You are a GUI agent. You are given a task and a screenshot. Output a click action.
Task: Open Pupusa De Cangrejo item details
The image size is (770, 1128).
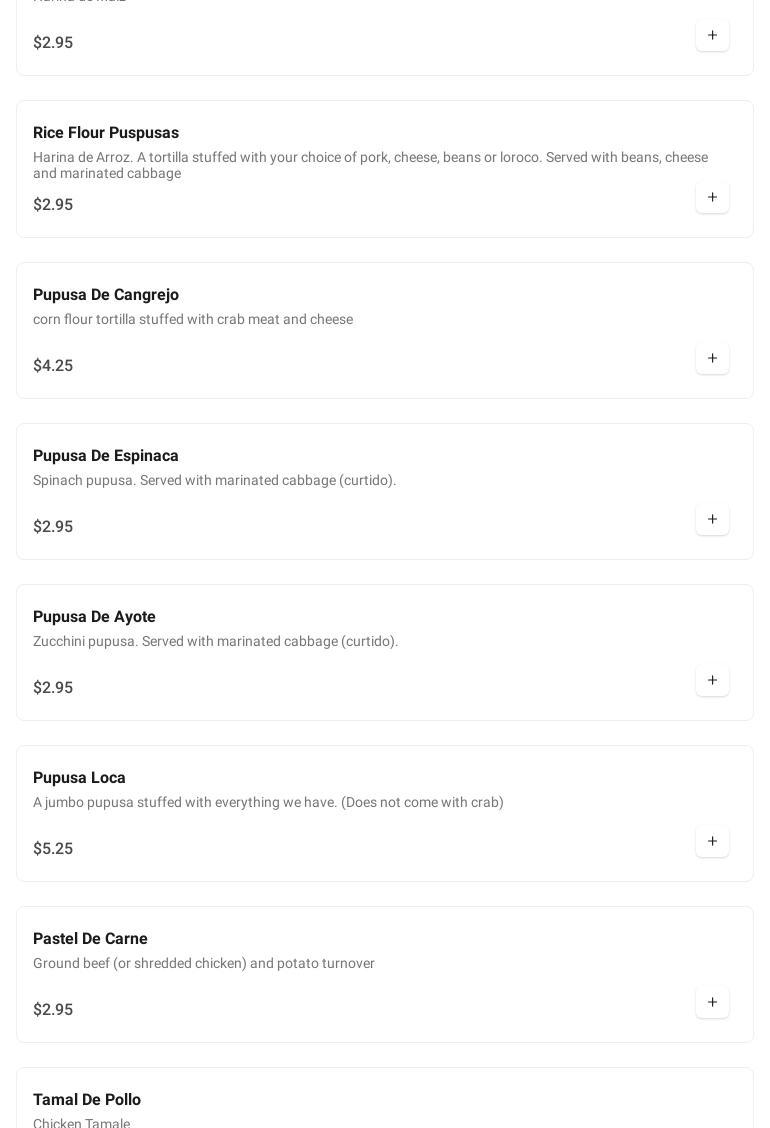[x=106, y=295]
